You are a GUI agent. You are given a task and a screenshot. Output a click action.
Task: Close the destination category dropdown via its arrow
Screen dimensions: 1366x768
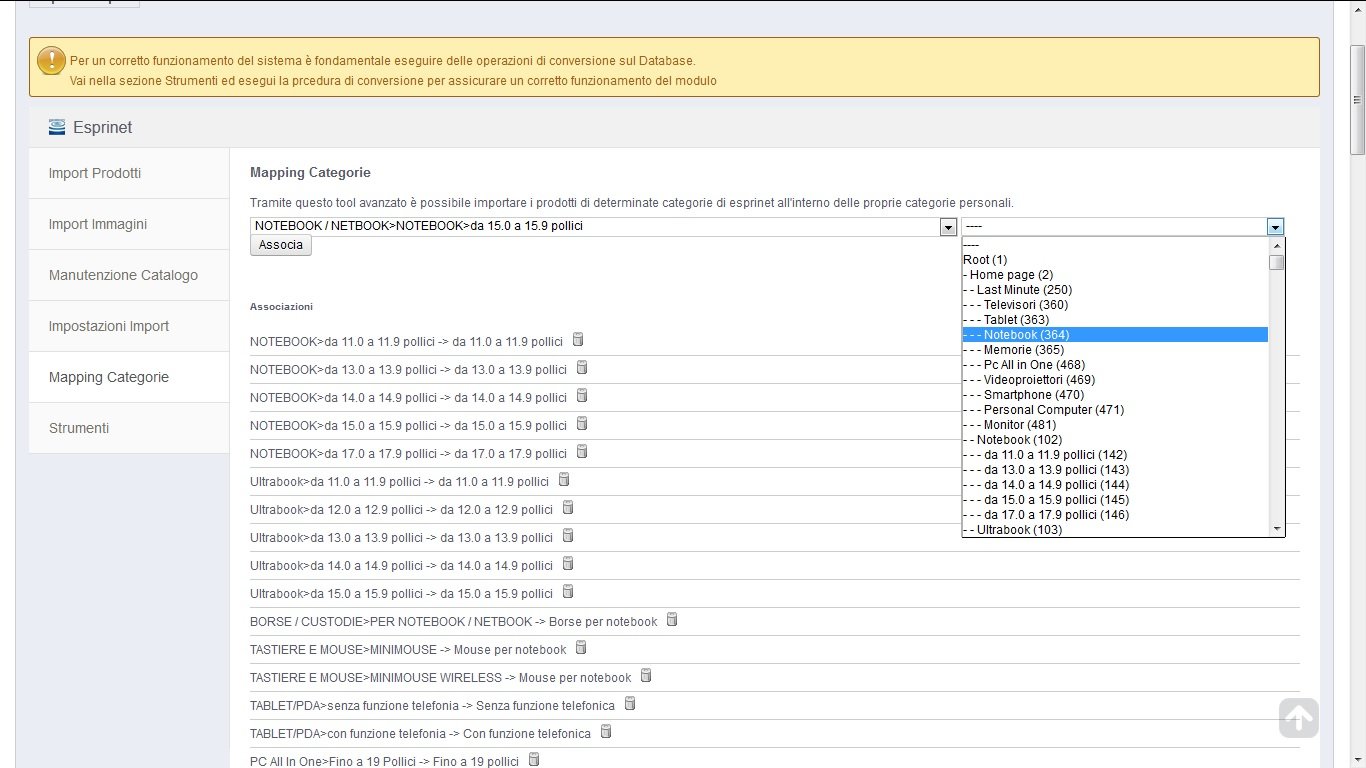point(1275,227)
